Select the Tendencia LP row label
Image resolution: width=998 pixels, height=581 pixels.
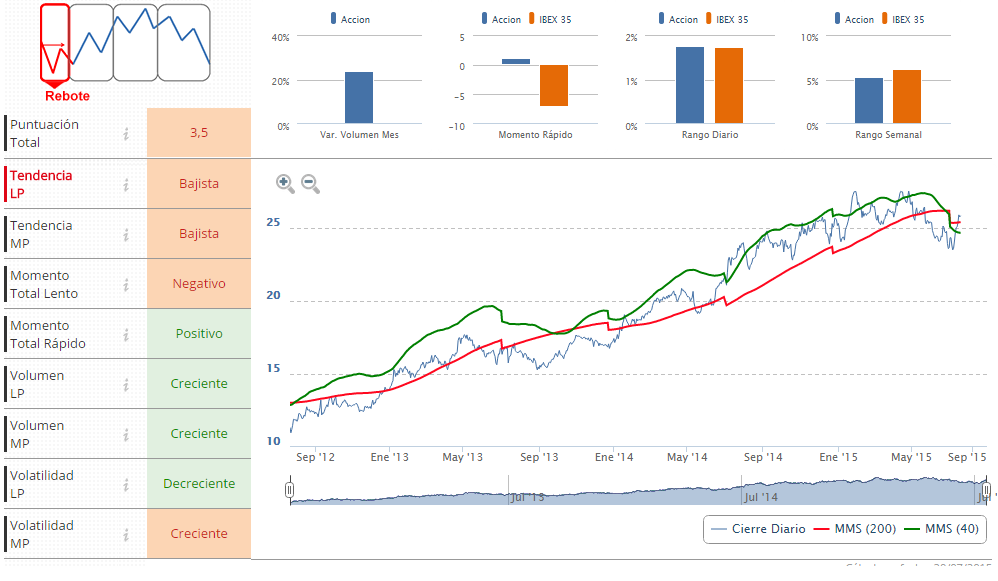(x=41, y=184)
